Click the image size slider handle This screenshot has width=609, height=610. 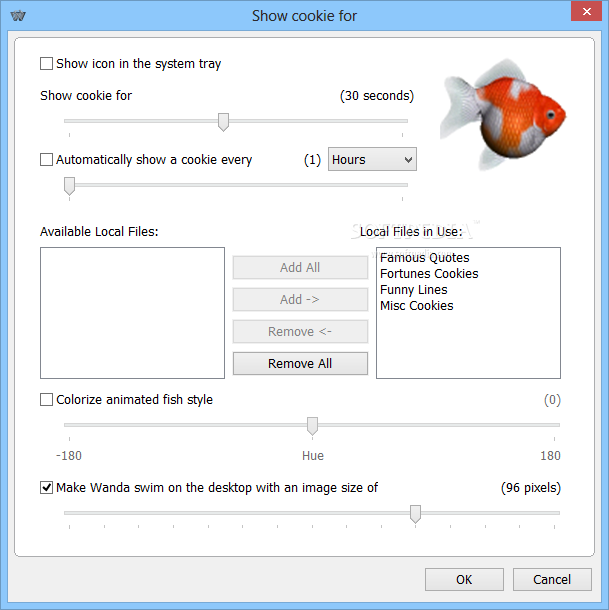tap(415, 514)
